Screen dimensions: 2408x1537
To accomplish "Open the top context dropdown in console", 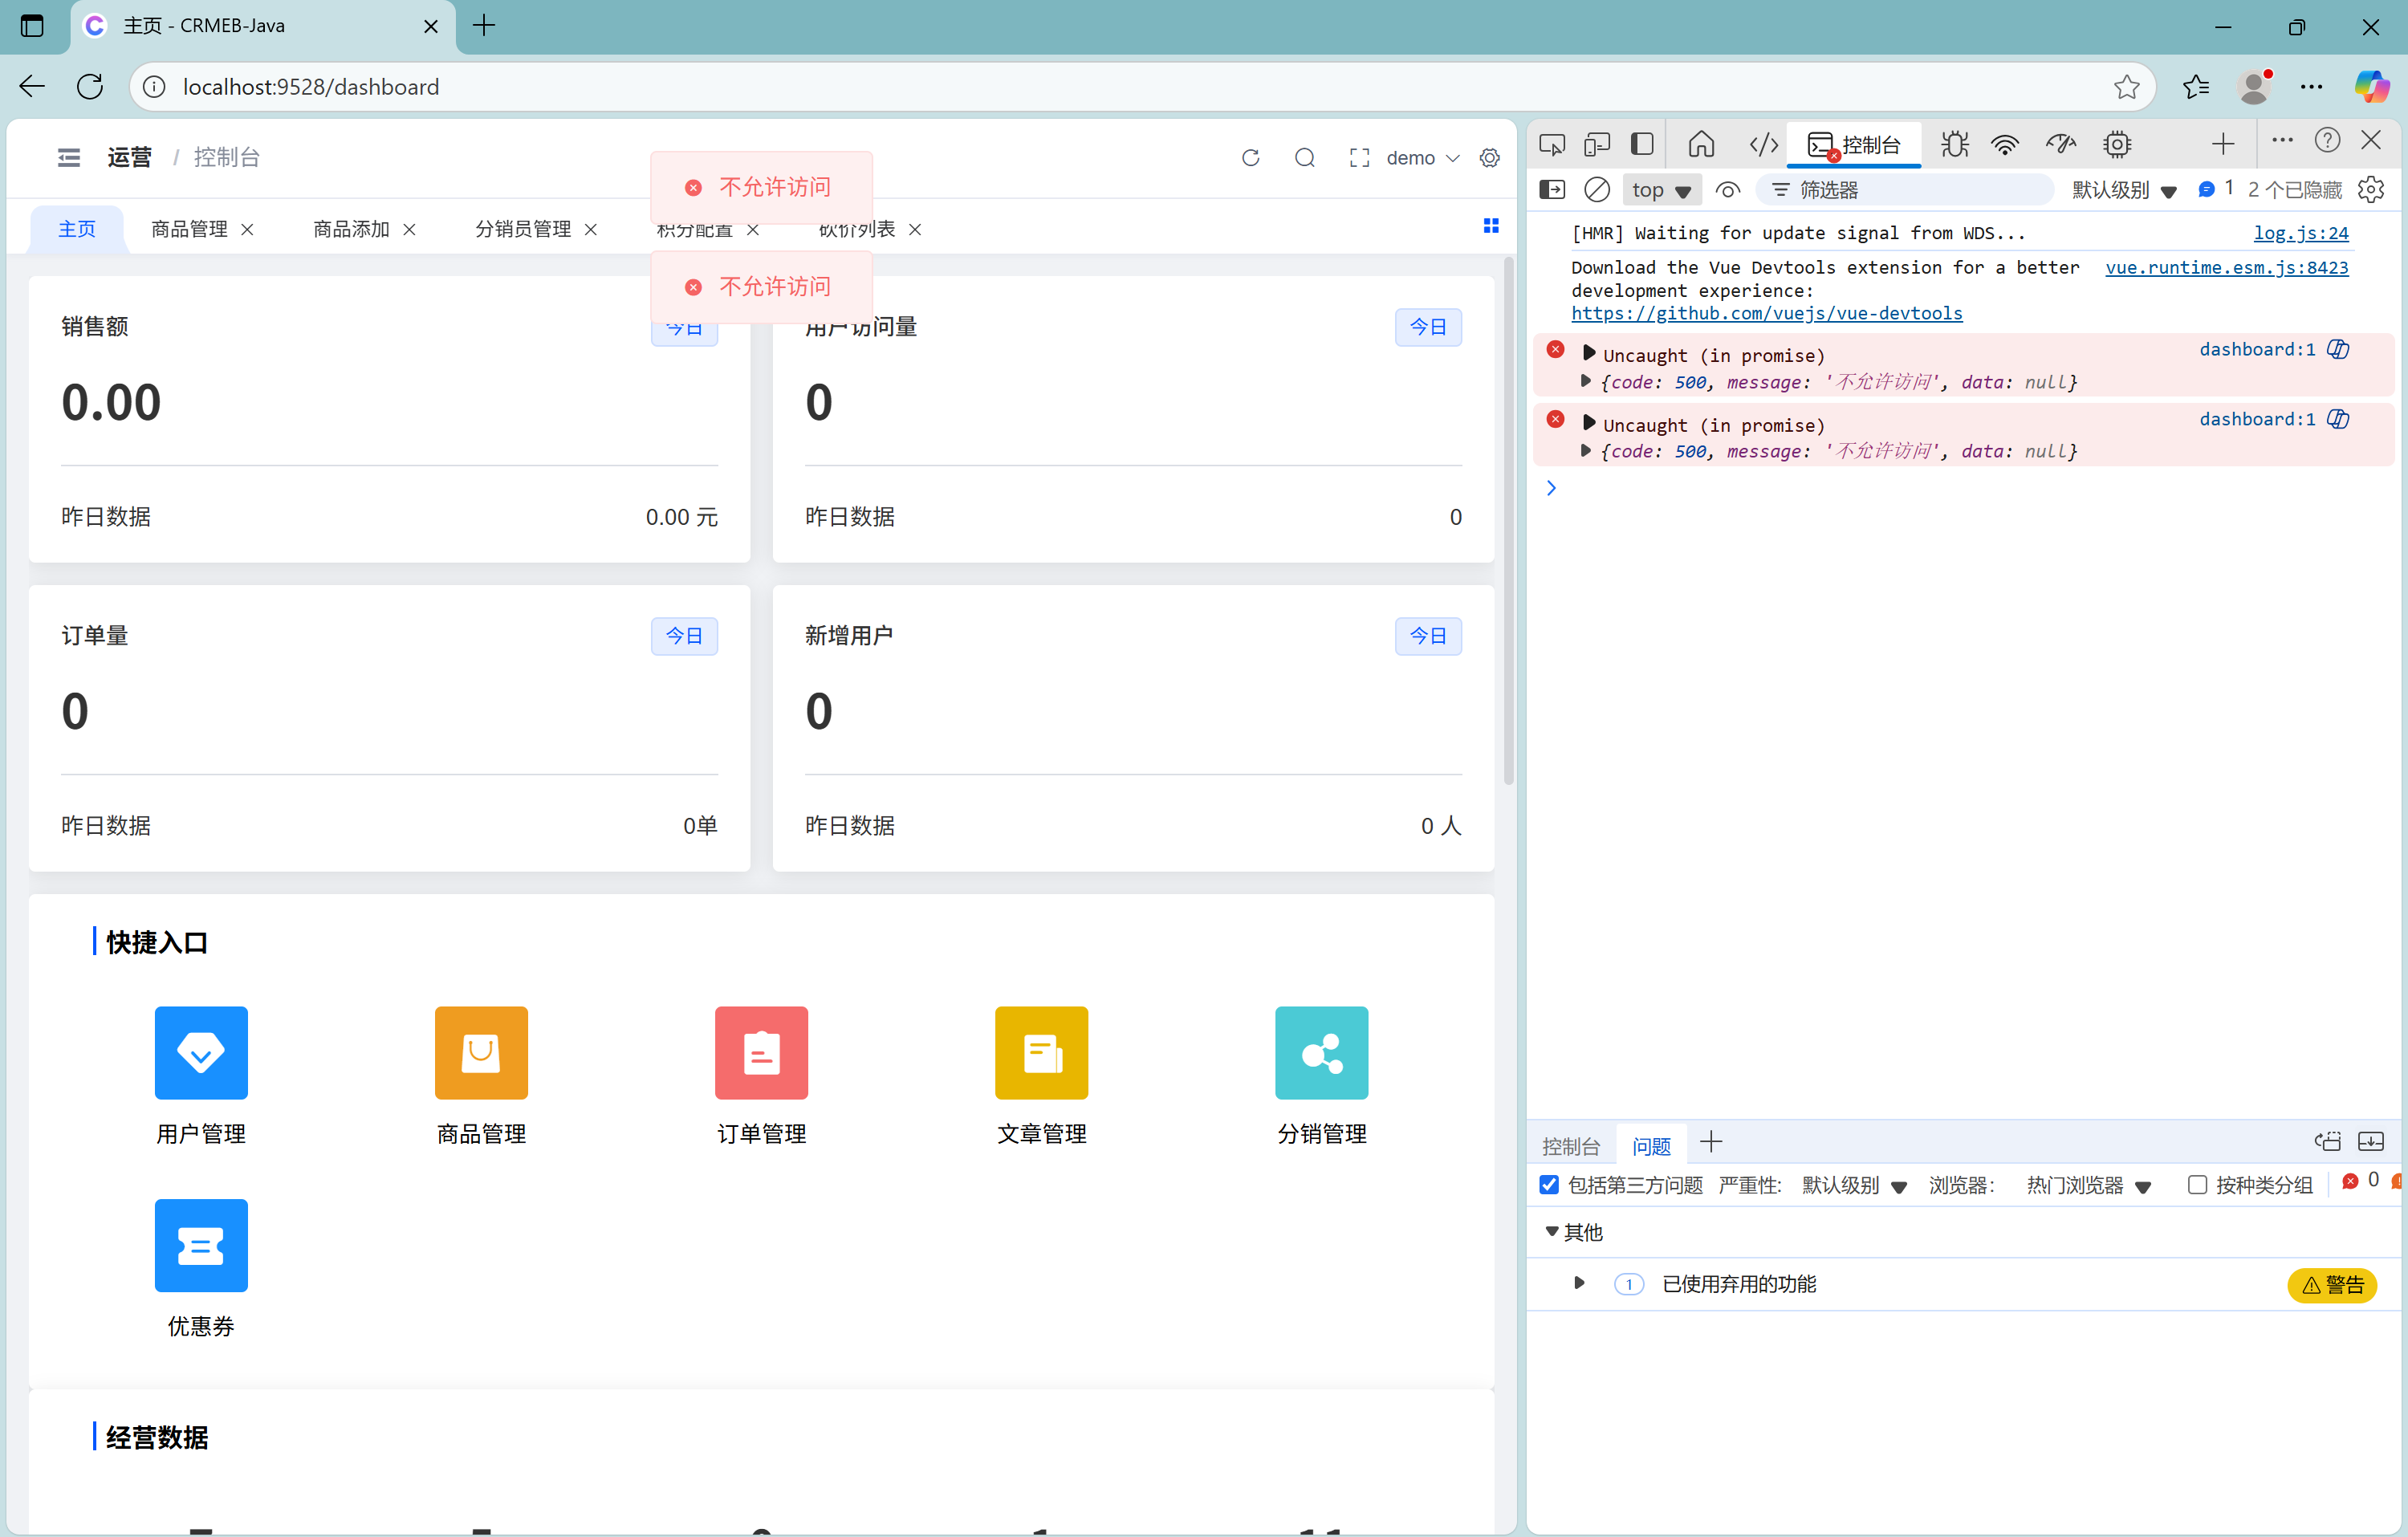I will click(x=1661, y=189).
